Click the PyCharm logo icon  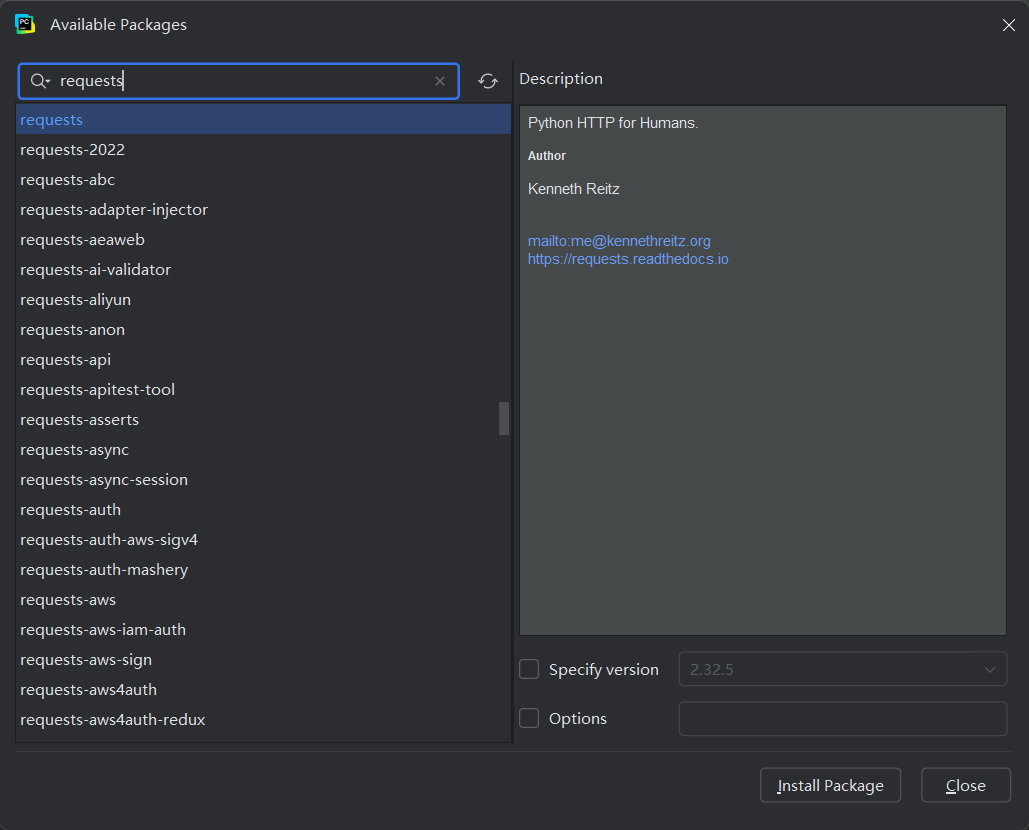[25, 24]
